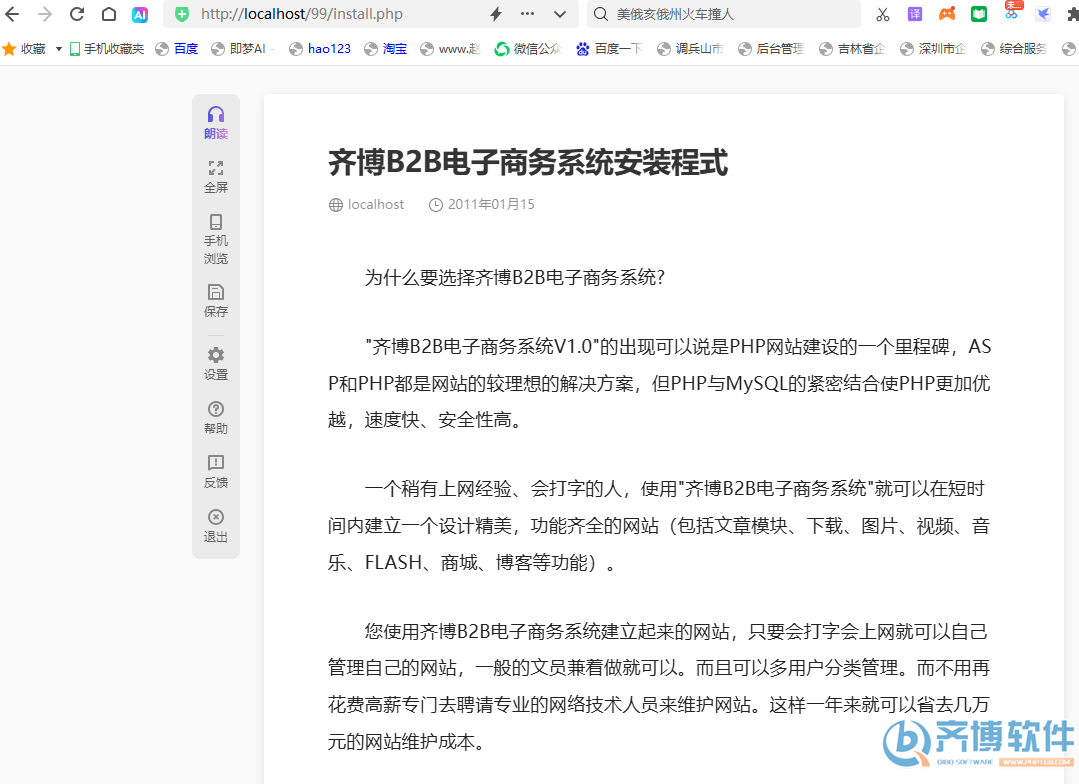Click the green square extension icon
Image resolution: width=1079 pixels, height=784 pixels.
(979, 14)
